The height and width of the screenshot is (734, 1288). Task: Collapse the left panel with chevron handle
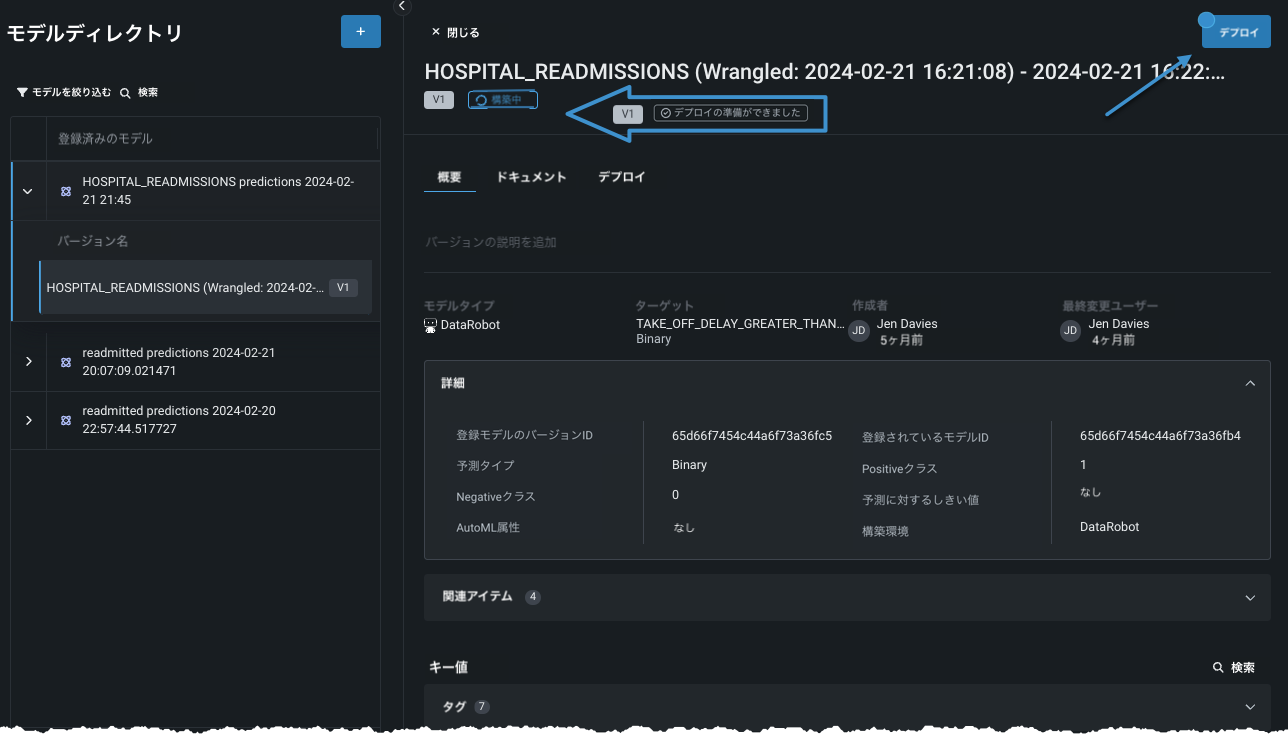[402, 7]
